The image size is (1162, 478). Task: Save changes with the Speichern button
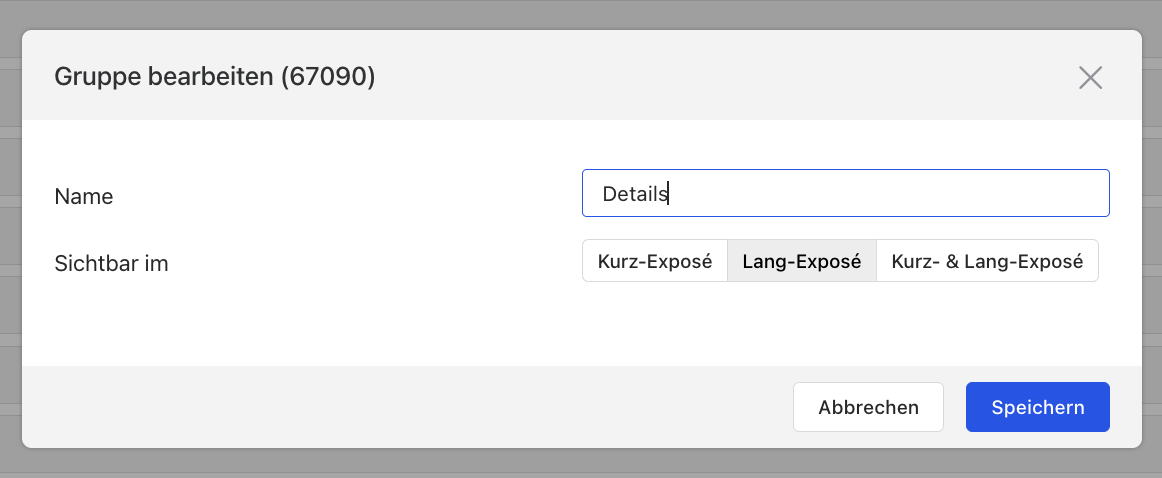click(1038, 407)
